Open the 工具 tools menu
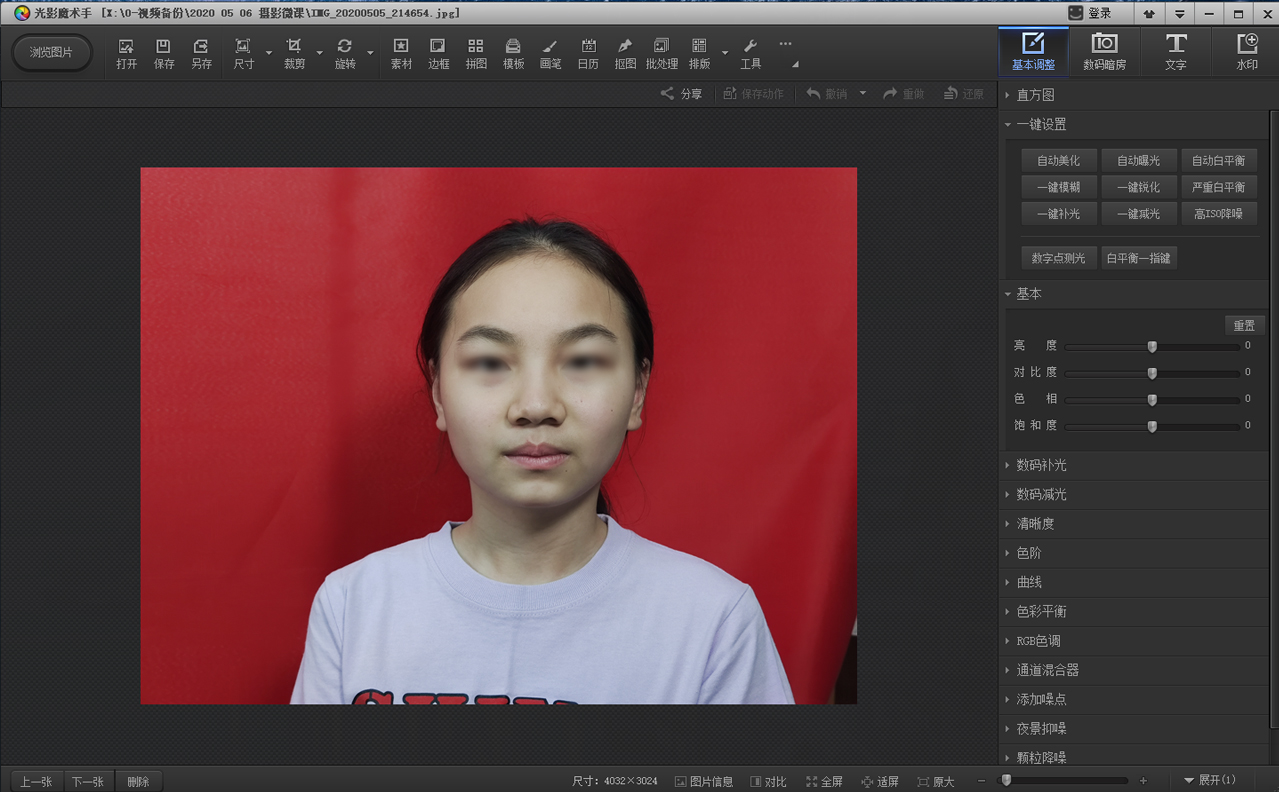 pos(750,54)
